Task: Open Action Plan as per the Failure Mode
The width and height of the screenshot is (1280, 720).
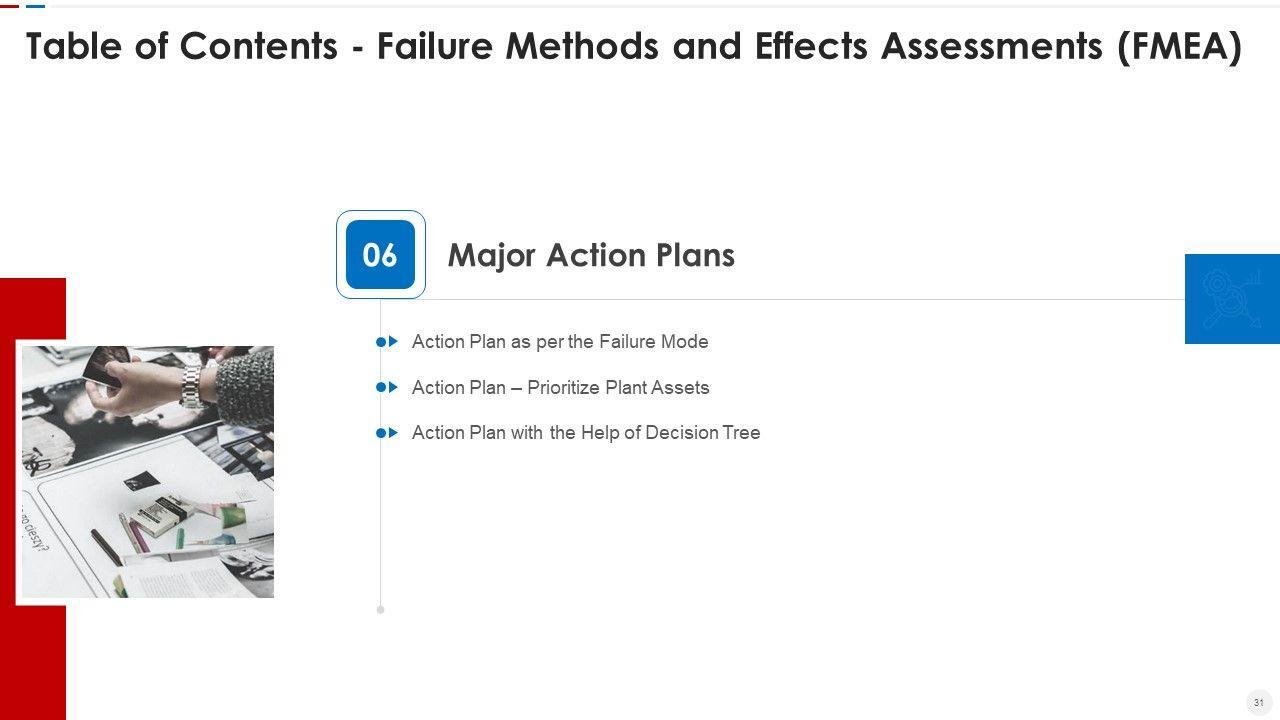Action: pos(560,342)
